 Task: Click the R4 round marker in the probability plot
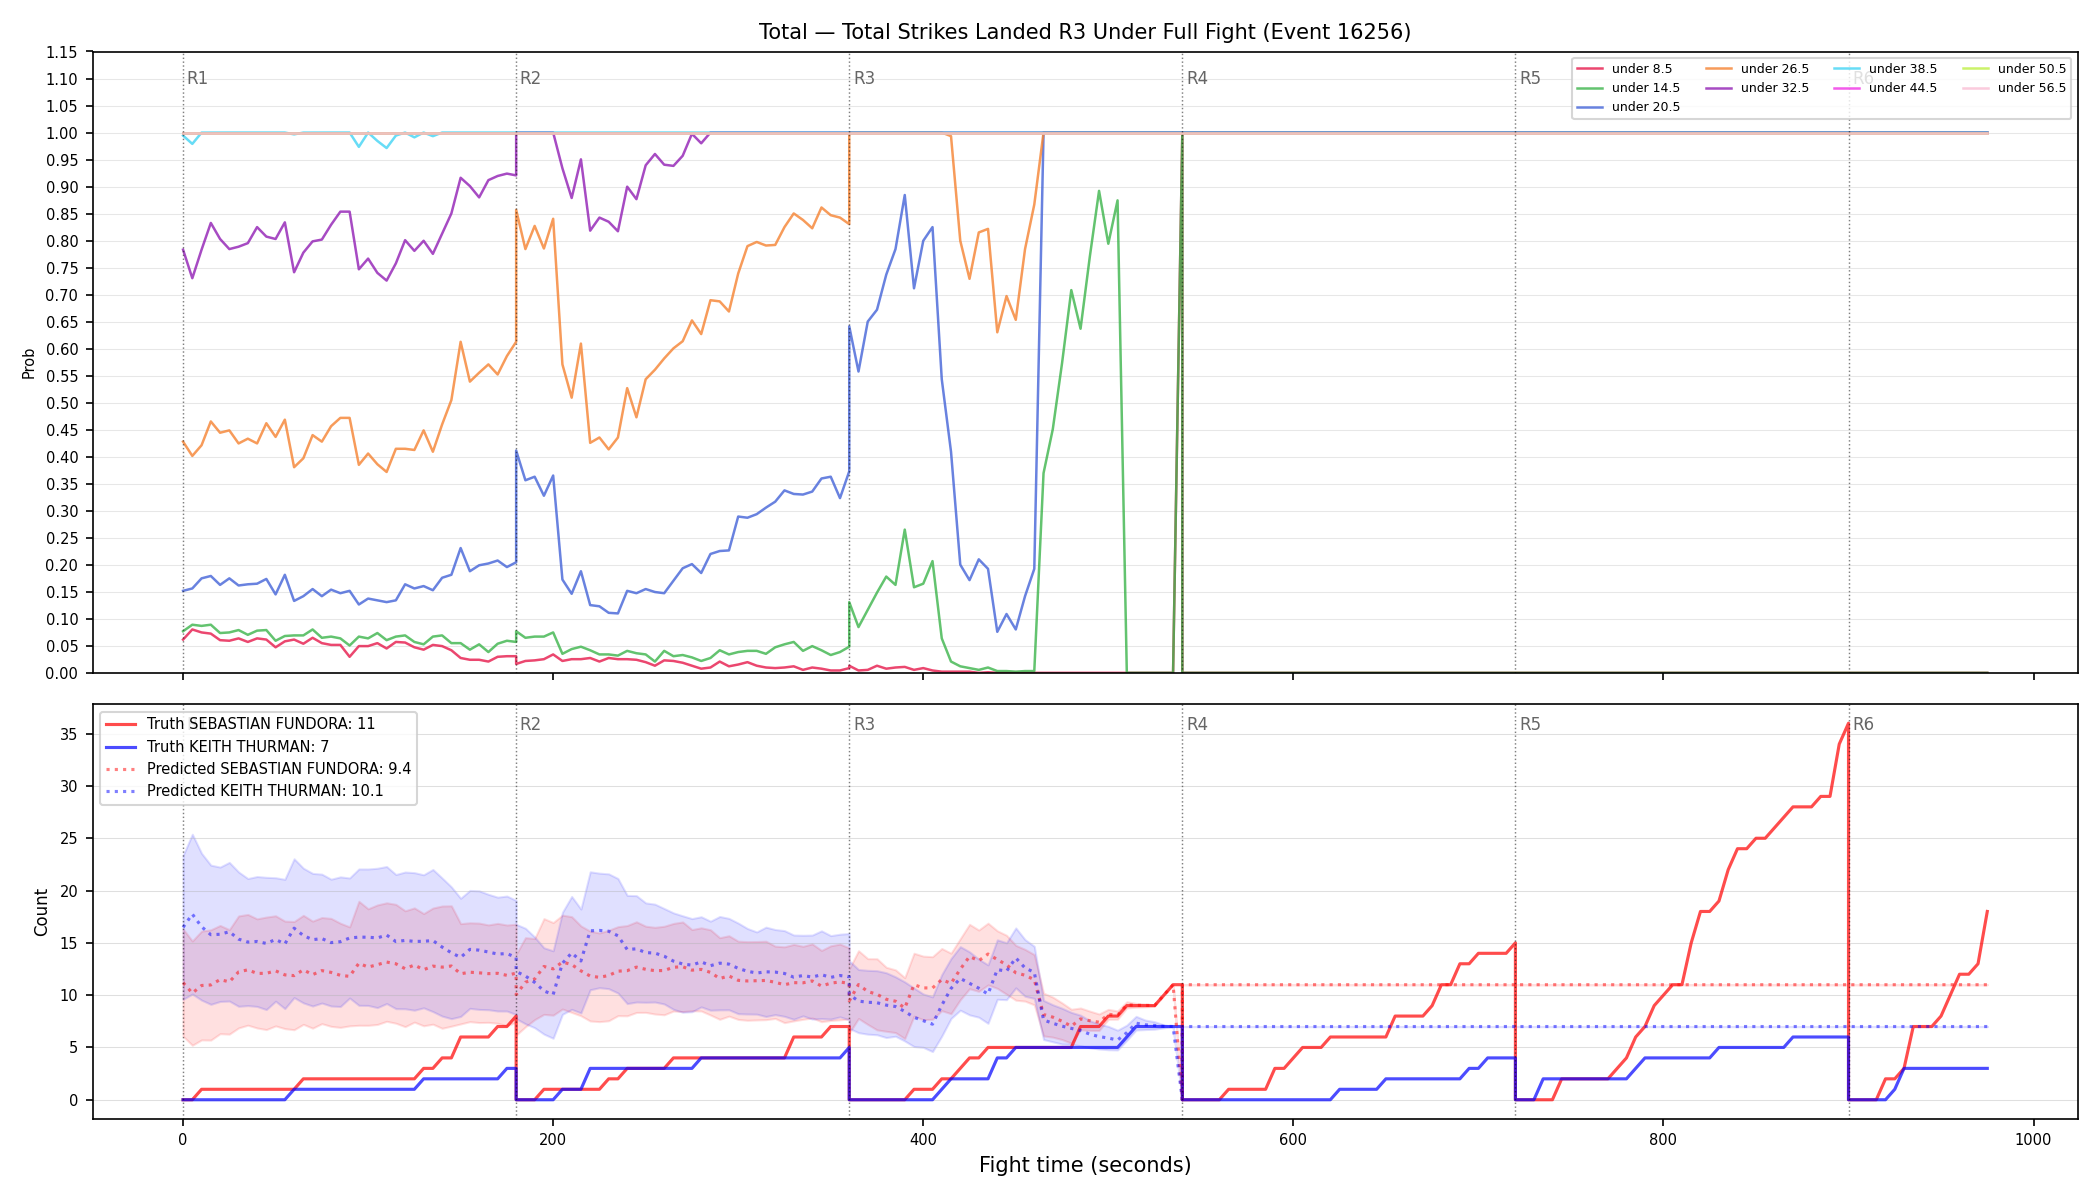tap(1197, 78)
